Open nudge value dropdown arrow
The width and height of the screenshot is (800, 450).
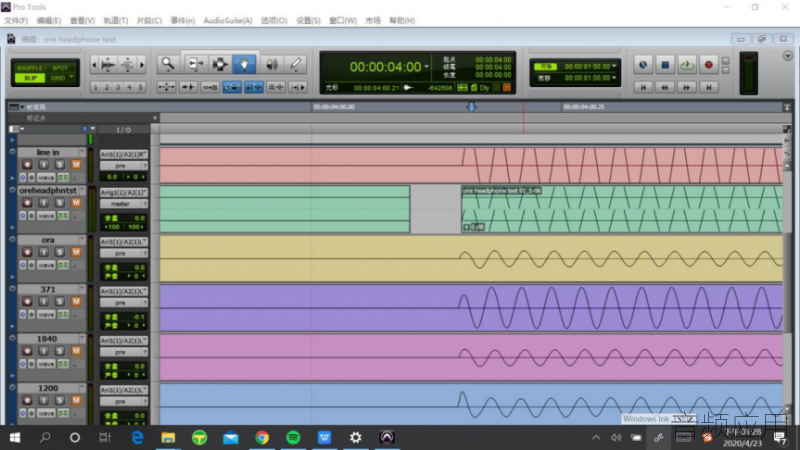coord(614,78)
